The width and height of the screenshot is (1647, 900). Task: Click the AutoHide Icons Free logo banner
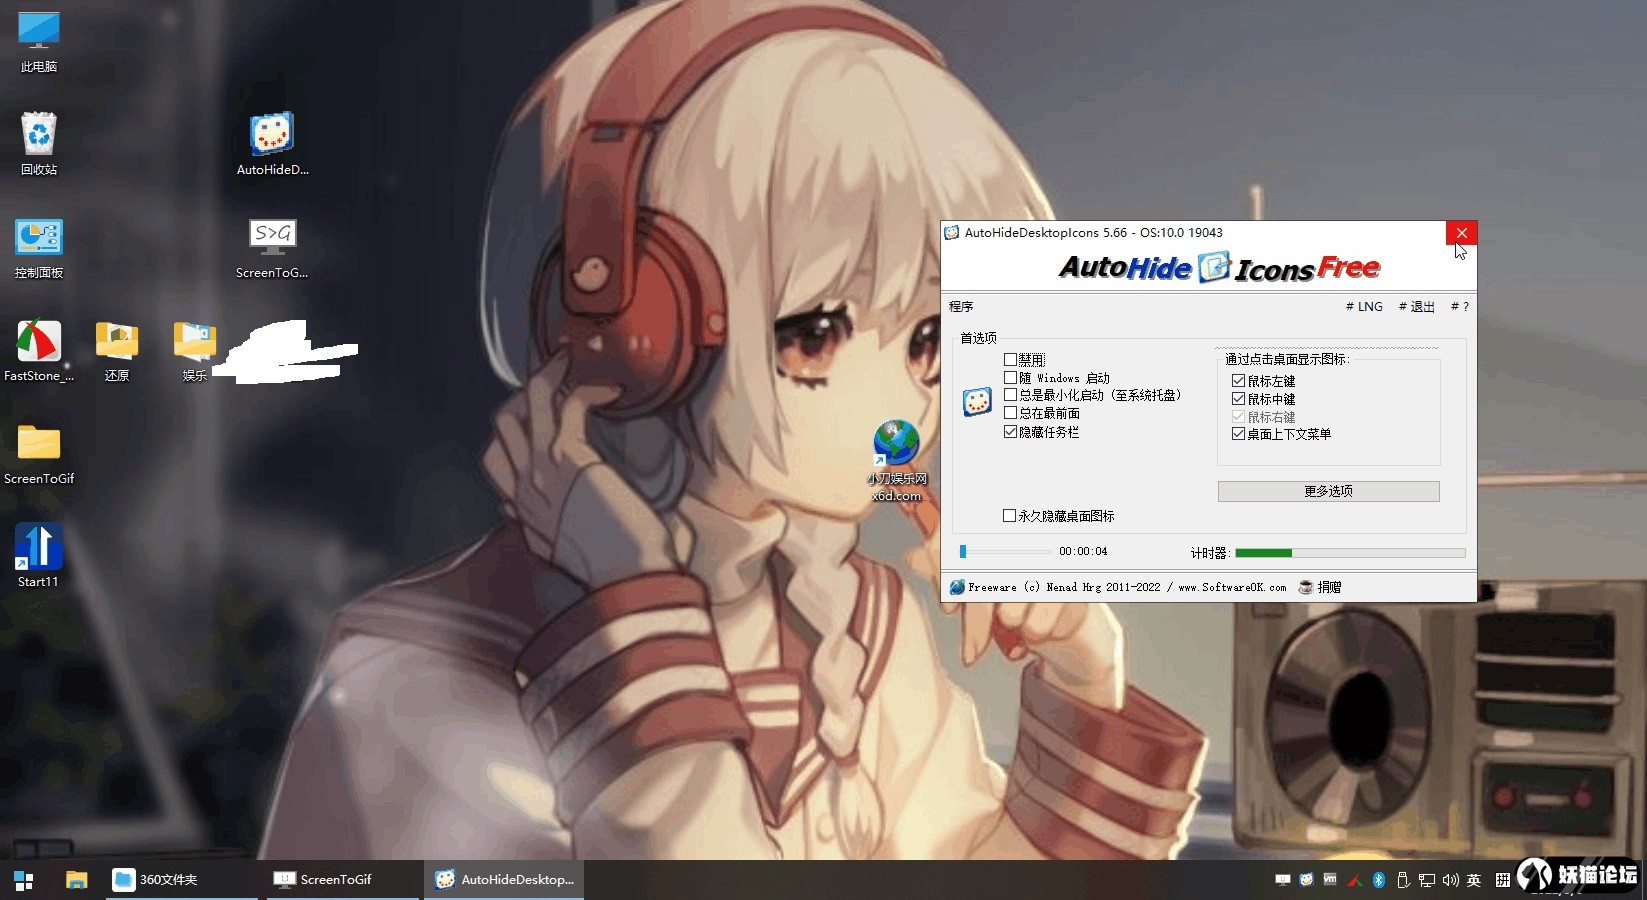1218,267
